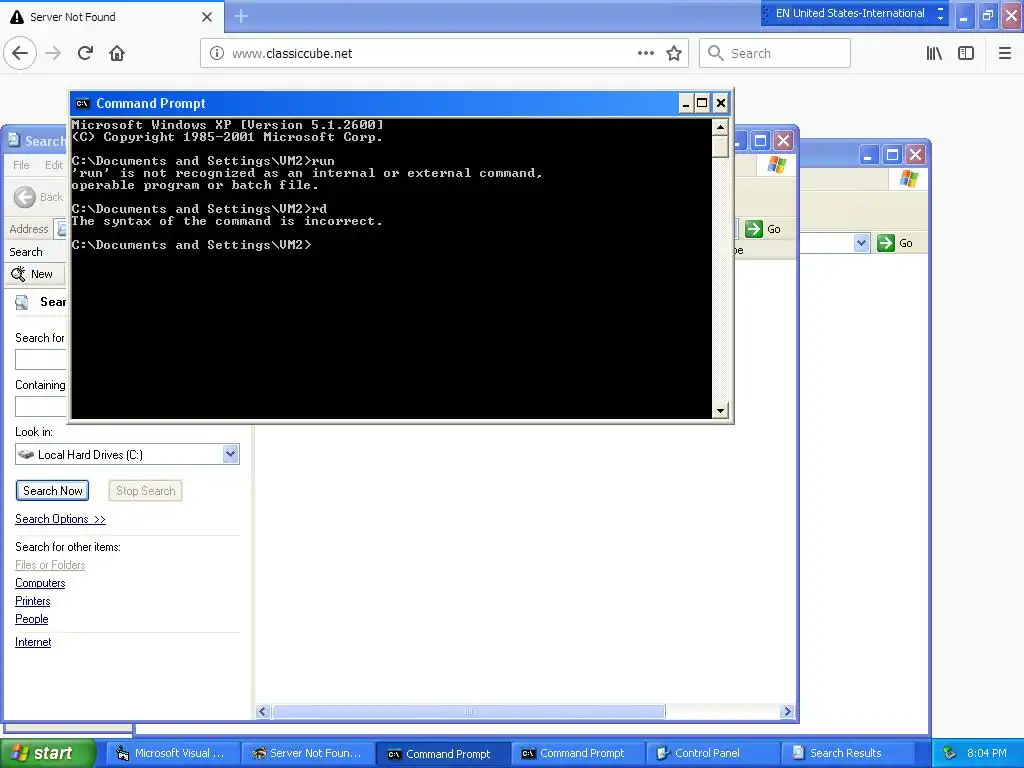Click the Search for text field
This screenshot has height=768, width=1024.
point(40,359)
